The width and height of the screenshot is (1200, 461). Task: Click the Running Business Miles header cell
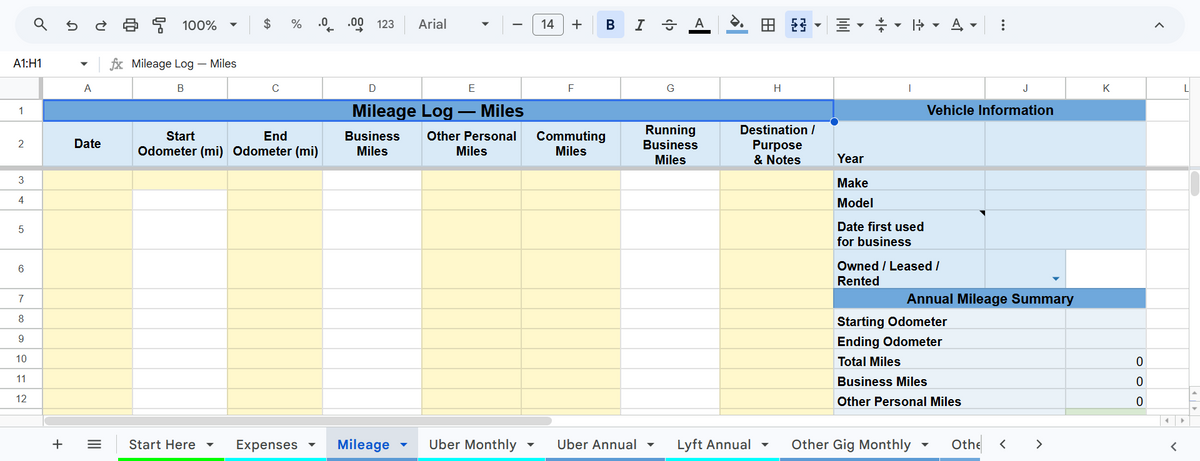tap(670, 144)
